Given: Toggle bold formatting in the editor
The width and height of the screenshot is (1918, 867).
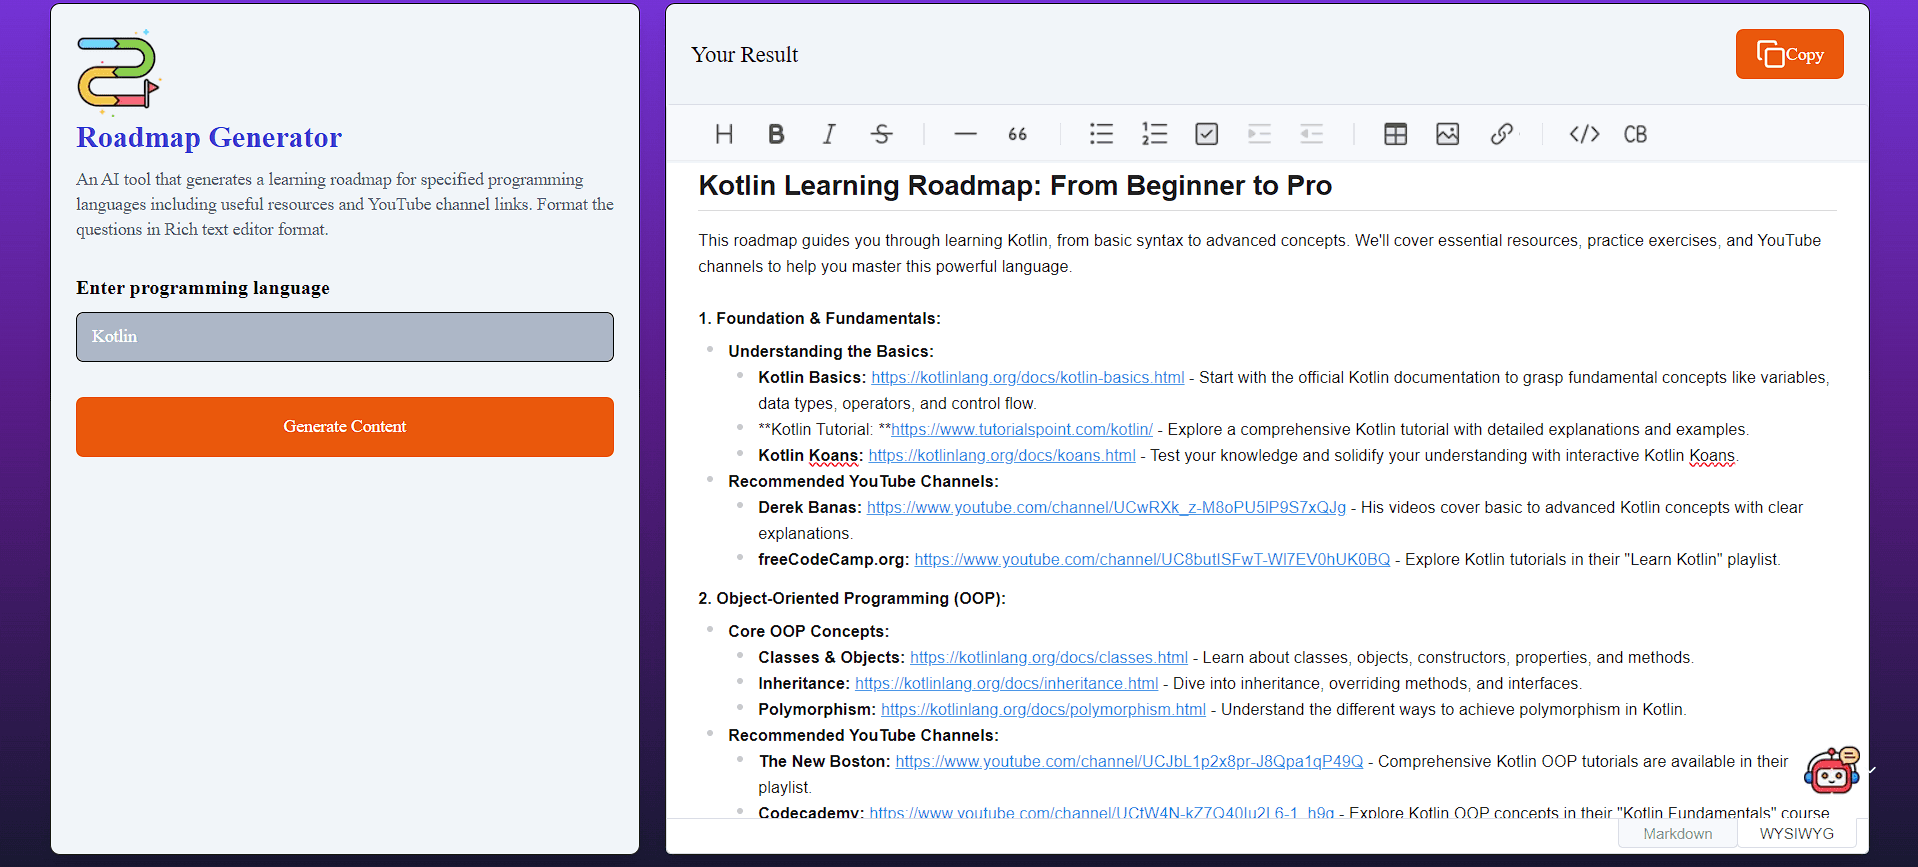Looking at the screenshot, I should [x=776, y=134].
